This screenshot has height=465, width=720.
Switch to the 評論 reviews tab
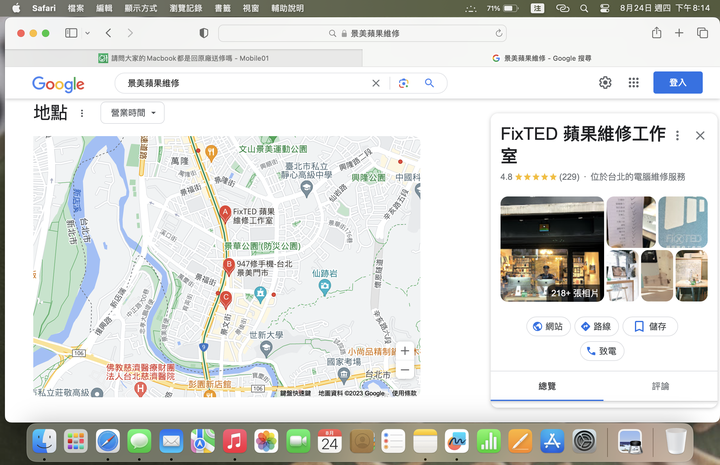pos(660,386)
